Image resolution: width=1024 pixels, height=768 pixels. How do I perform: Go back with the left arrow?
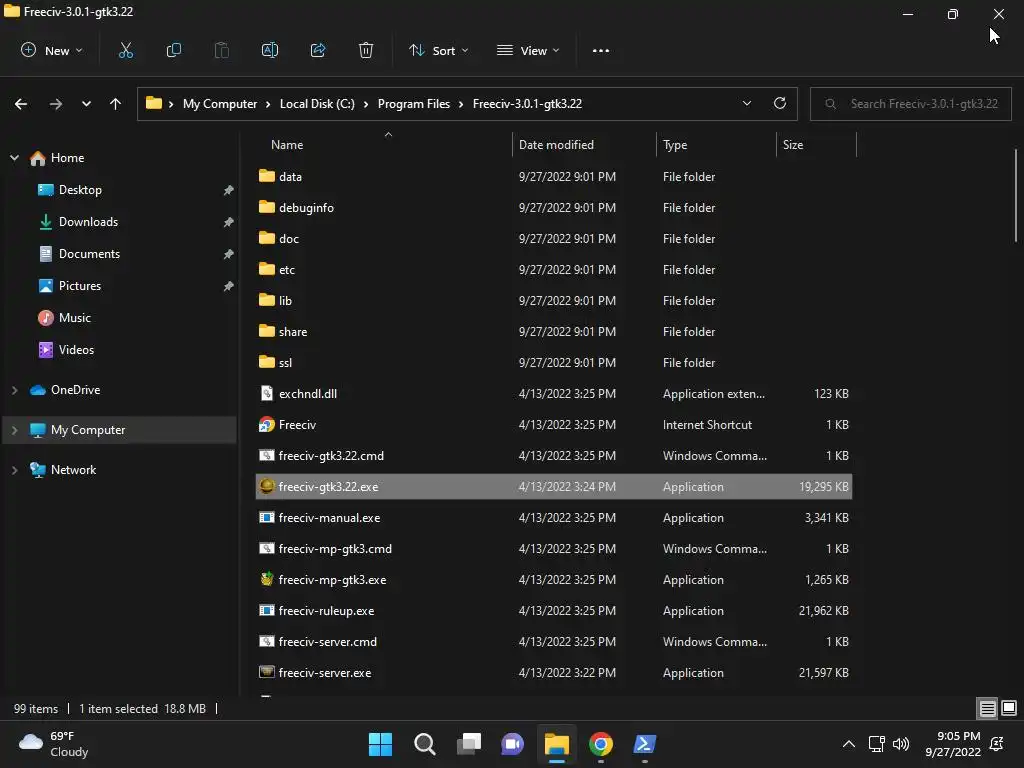point(21,104)
